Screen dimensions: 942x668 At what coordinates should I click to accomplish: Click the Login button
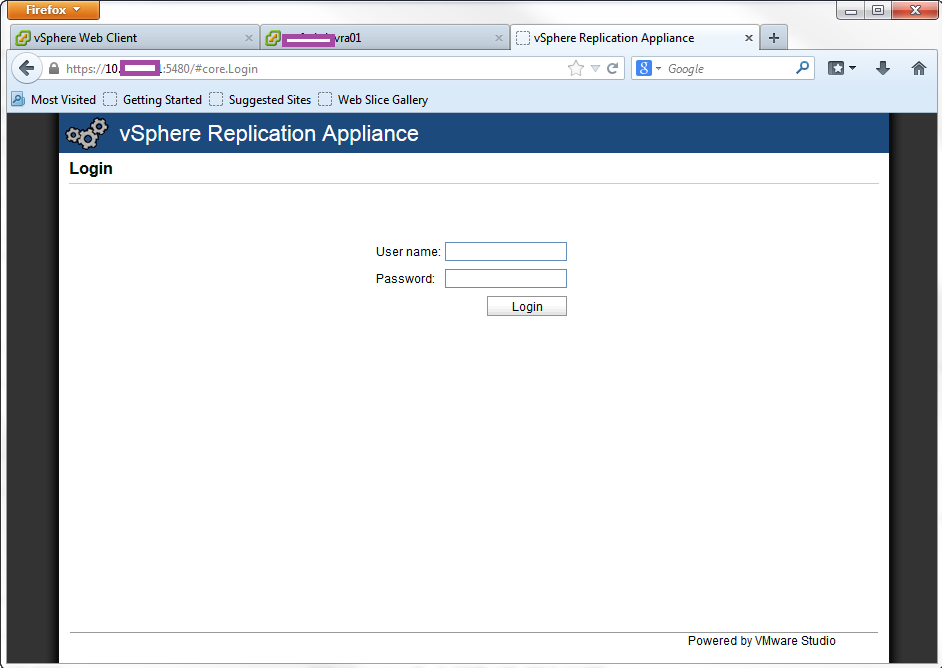(527, 306)
